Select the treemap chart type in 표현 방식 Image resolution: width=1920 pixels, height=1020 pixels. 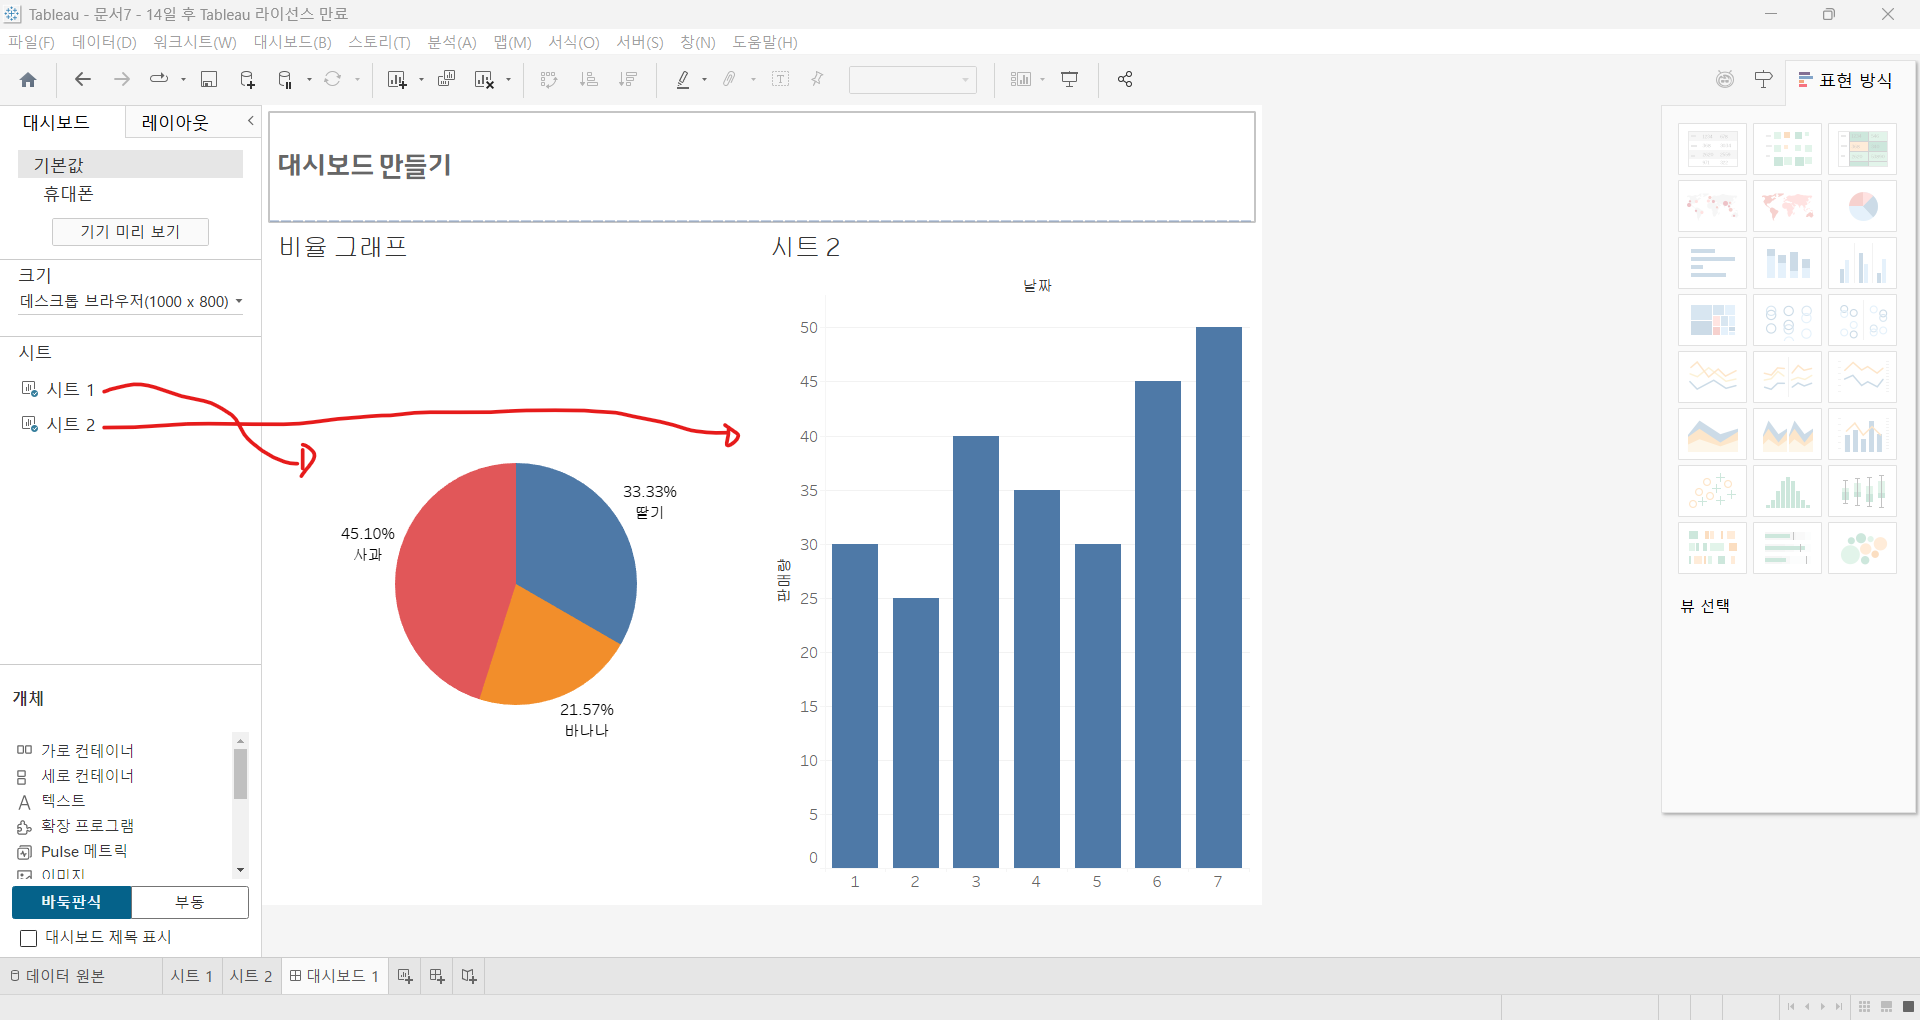click(x=1712, y=320)
